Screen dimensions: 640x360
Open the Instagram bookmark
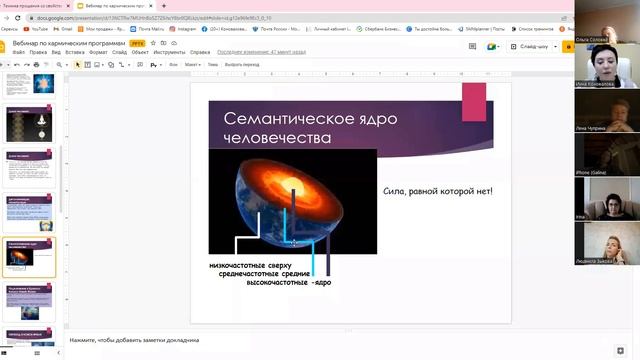click(183, 29)
